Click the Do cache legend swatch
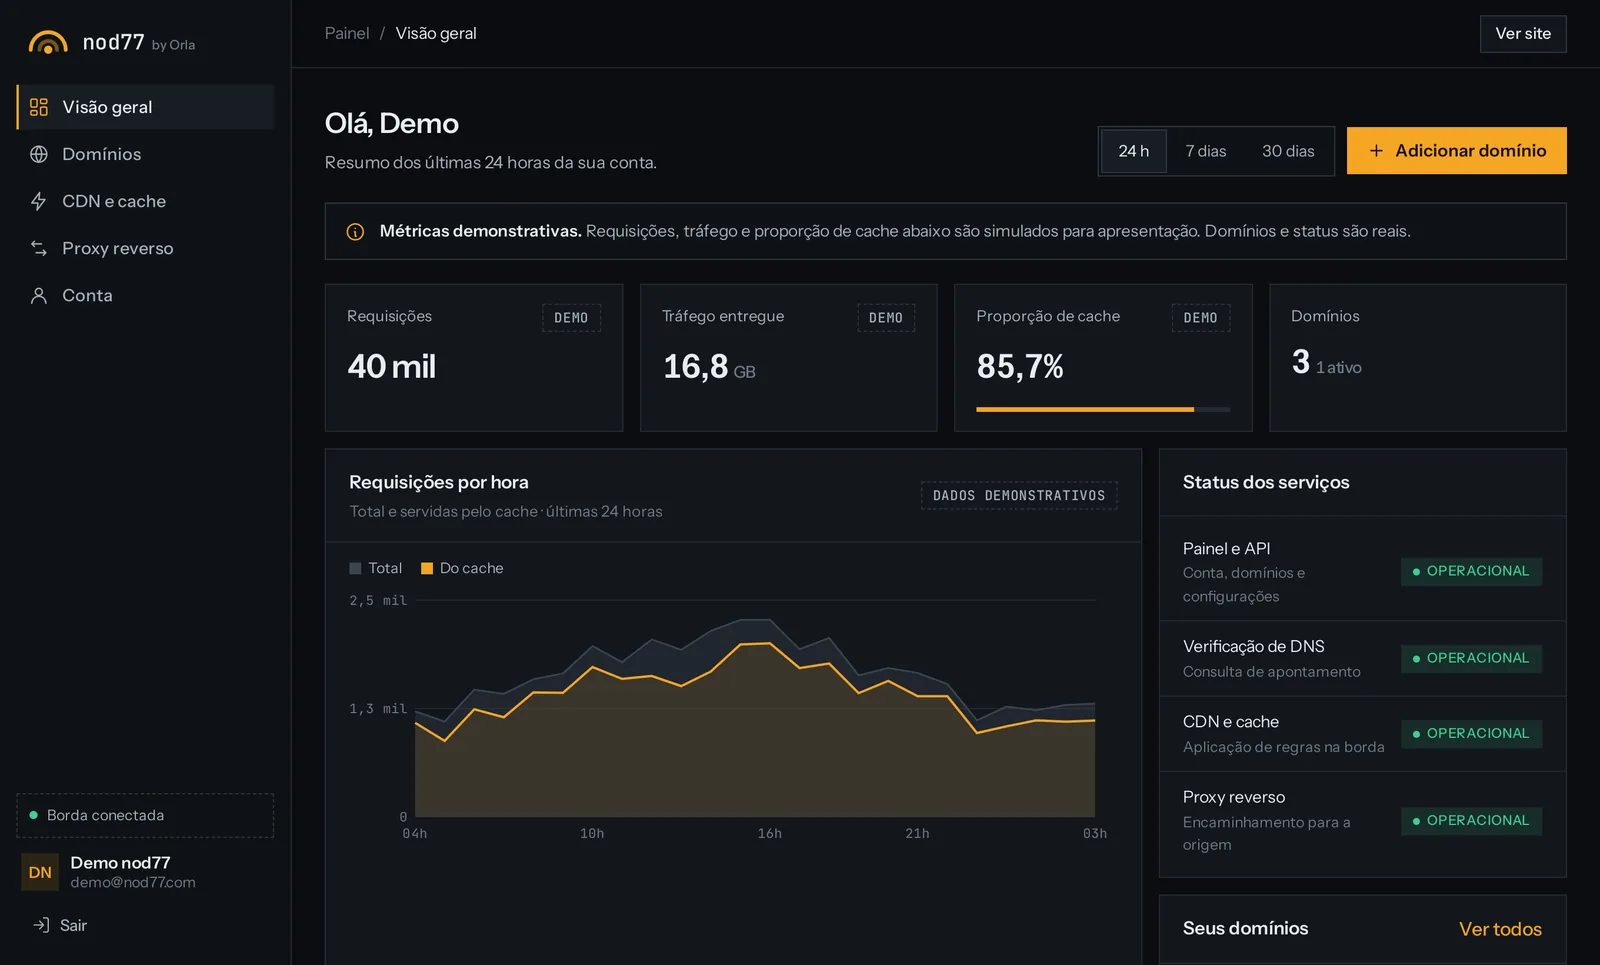1600x965 pixels. tap(427, 568)
